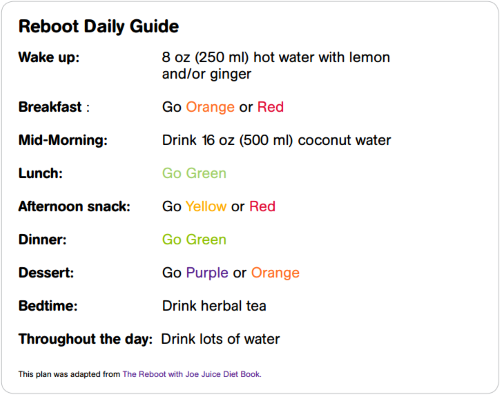Click the Throughout the day label
The image size is (500, 395).
tap(86, 339)
